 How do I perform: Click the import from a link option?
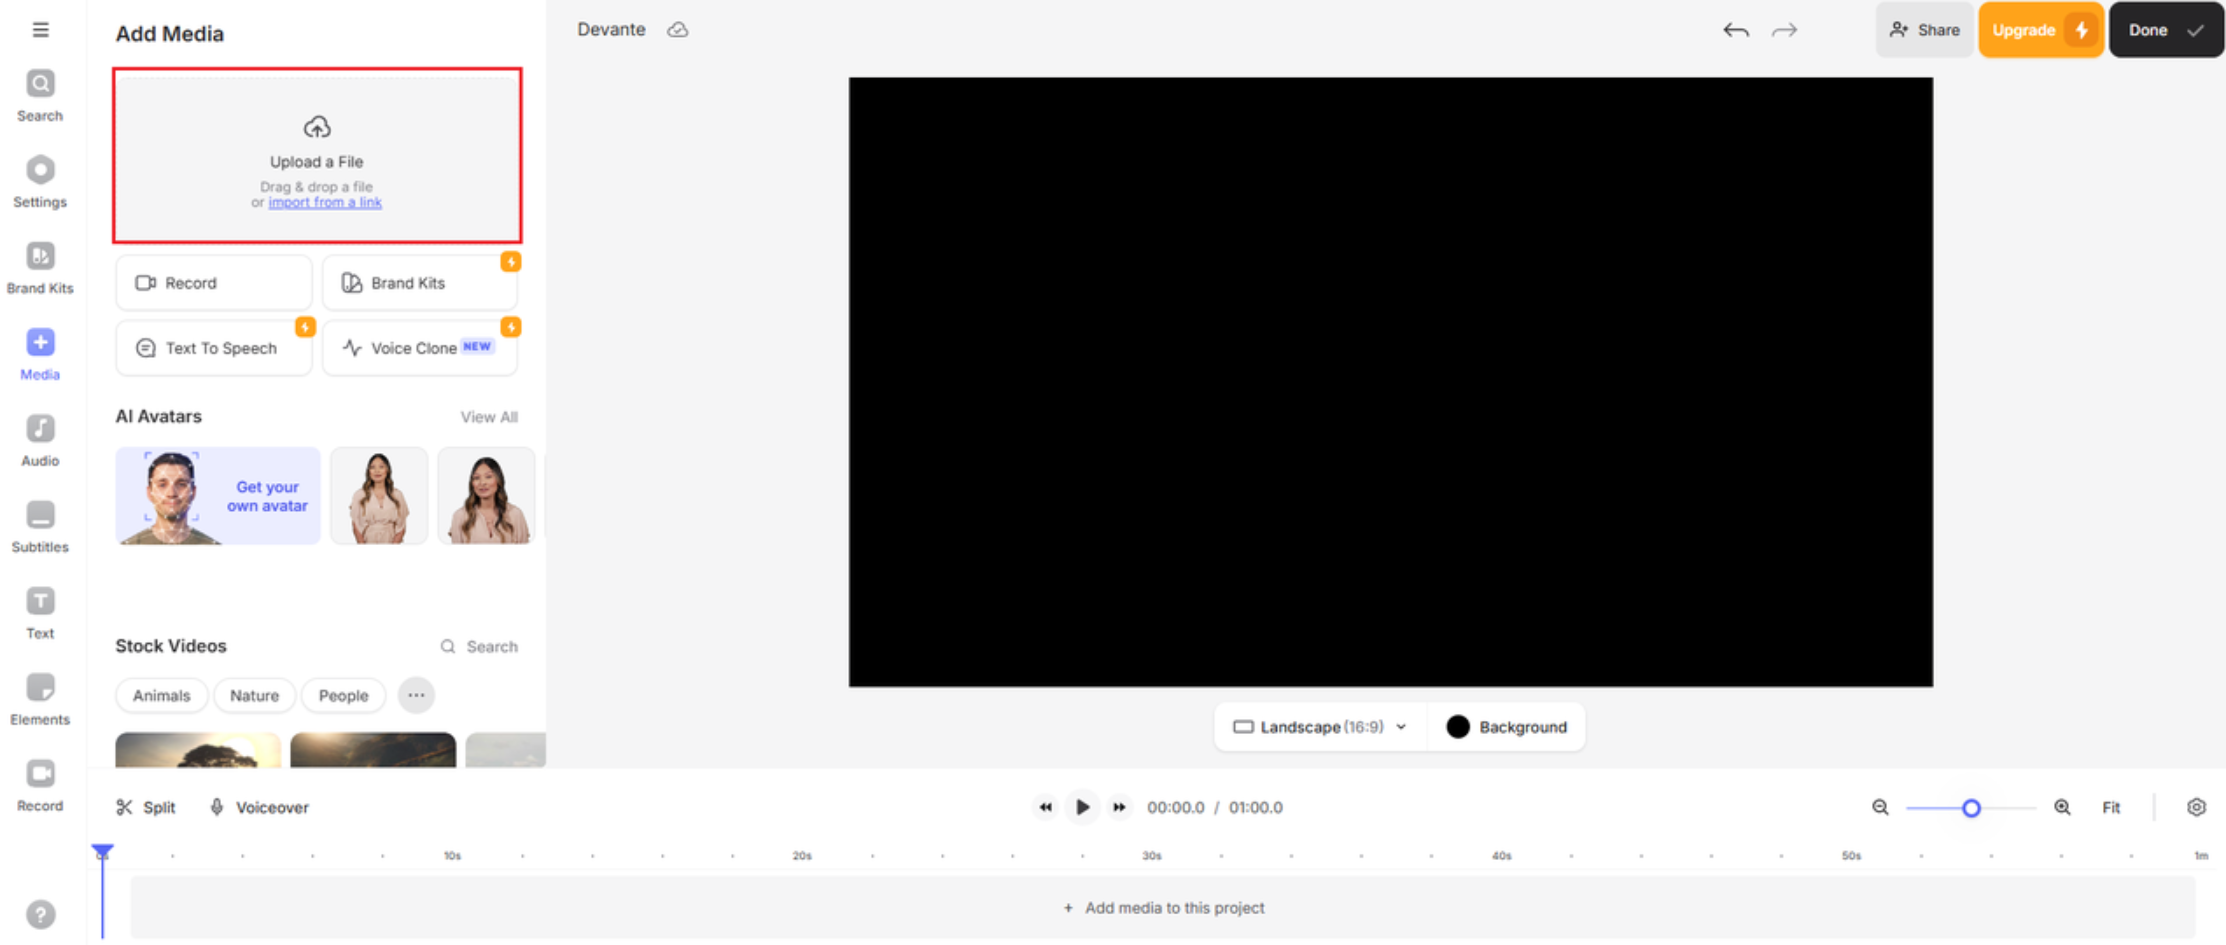tap(325, 202)
